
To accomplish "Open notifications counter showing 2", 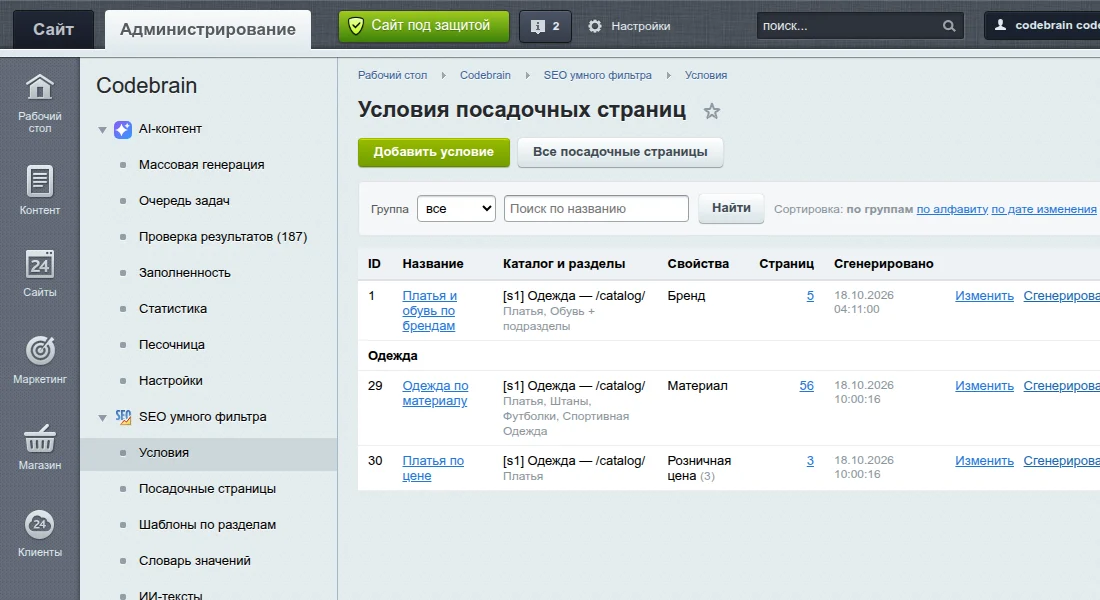I will (x=545, y=26).
